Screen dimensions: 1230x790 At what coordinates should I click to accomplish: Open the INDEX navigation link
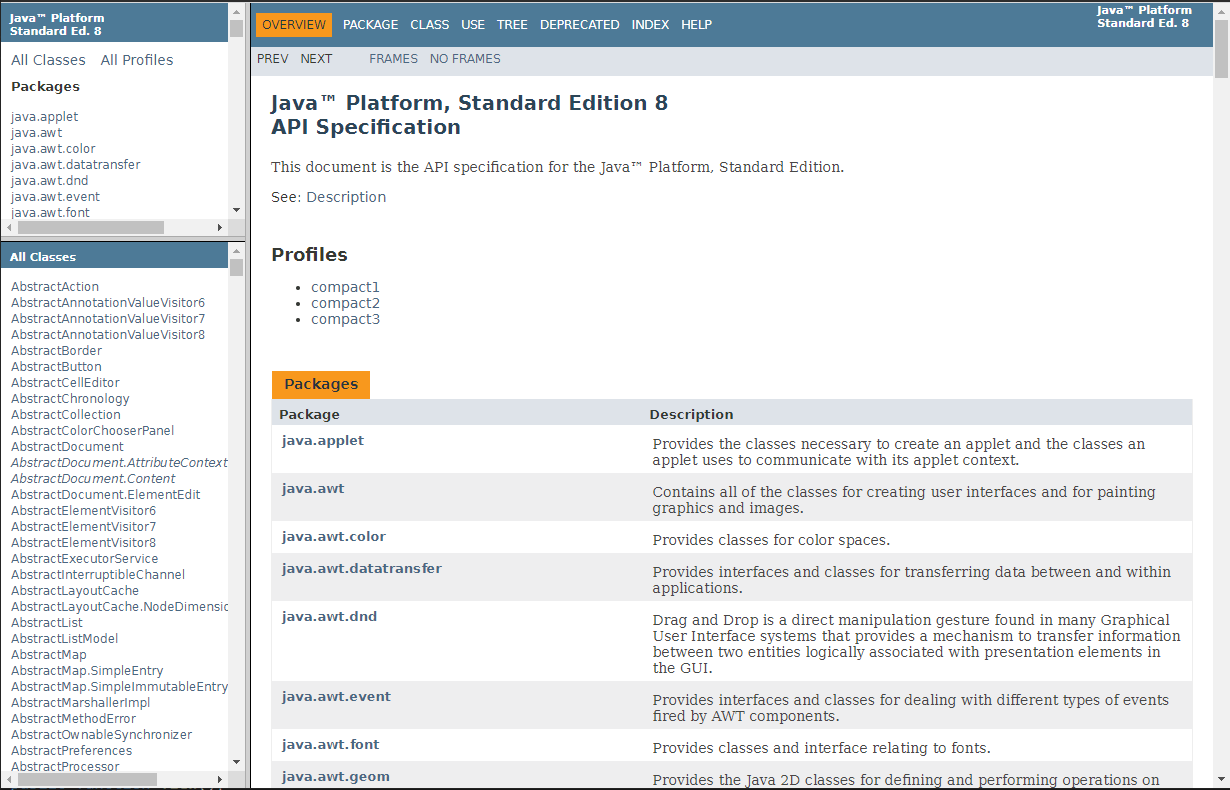tap(651, 25)
